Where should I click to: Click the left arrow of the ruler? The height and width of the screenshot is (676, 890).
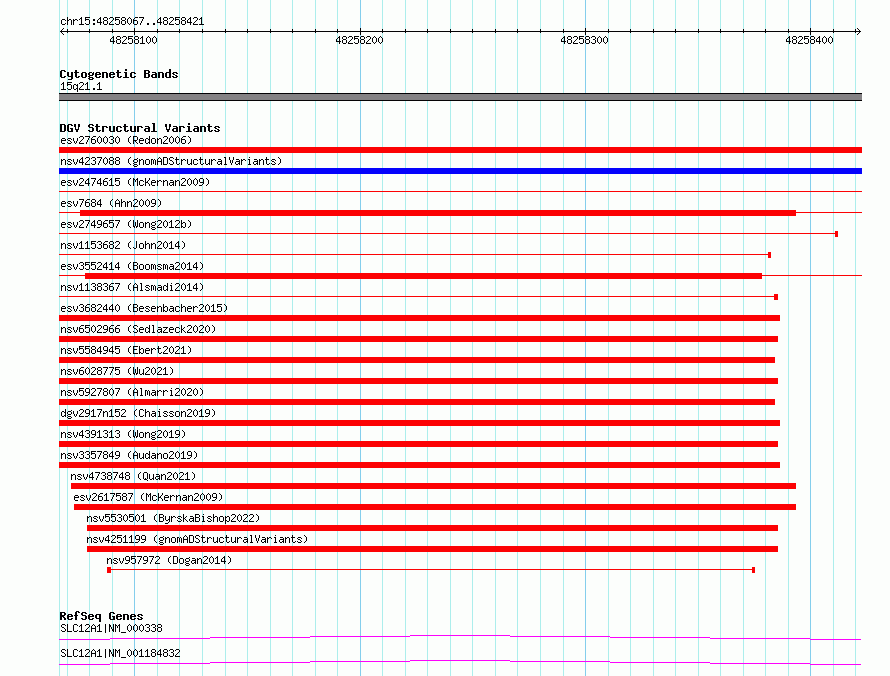63,31
